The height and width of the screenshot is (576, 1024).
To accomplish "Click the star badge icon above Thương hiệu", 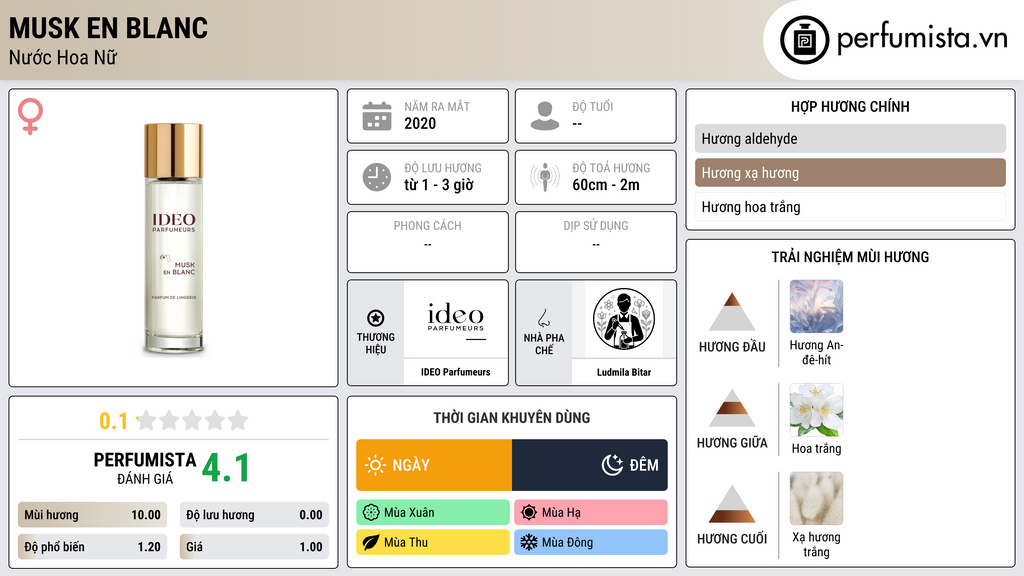I will tap(376, 318).
